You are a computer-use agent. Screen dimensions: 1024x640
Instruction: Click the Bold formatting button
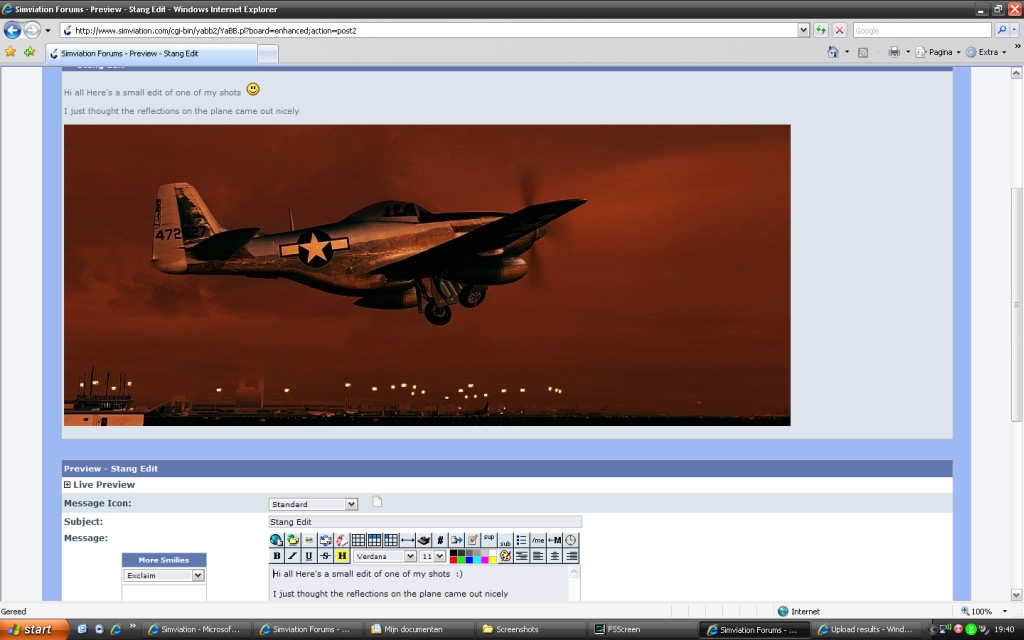(x=277, y=556)
